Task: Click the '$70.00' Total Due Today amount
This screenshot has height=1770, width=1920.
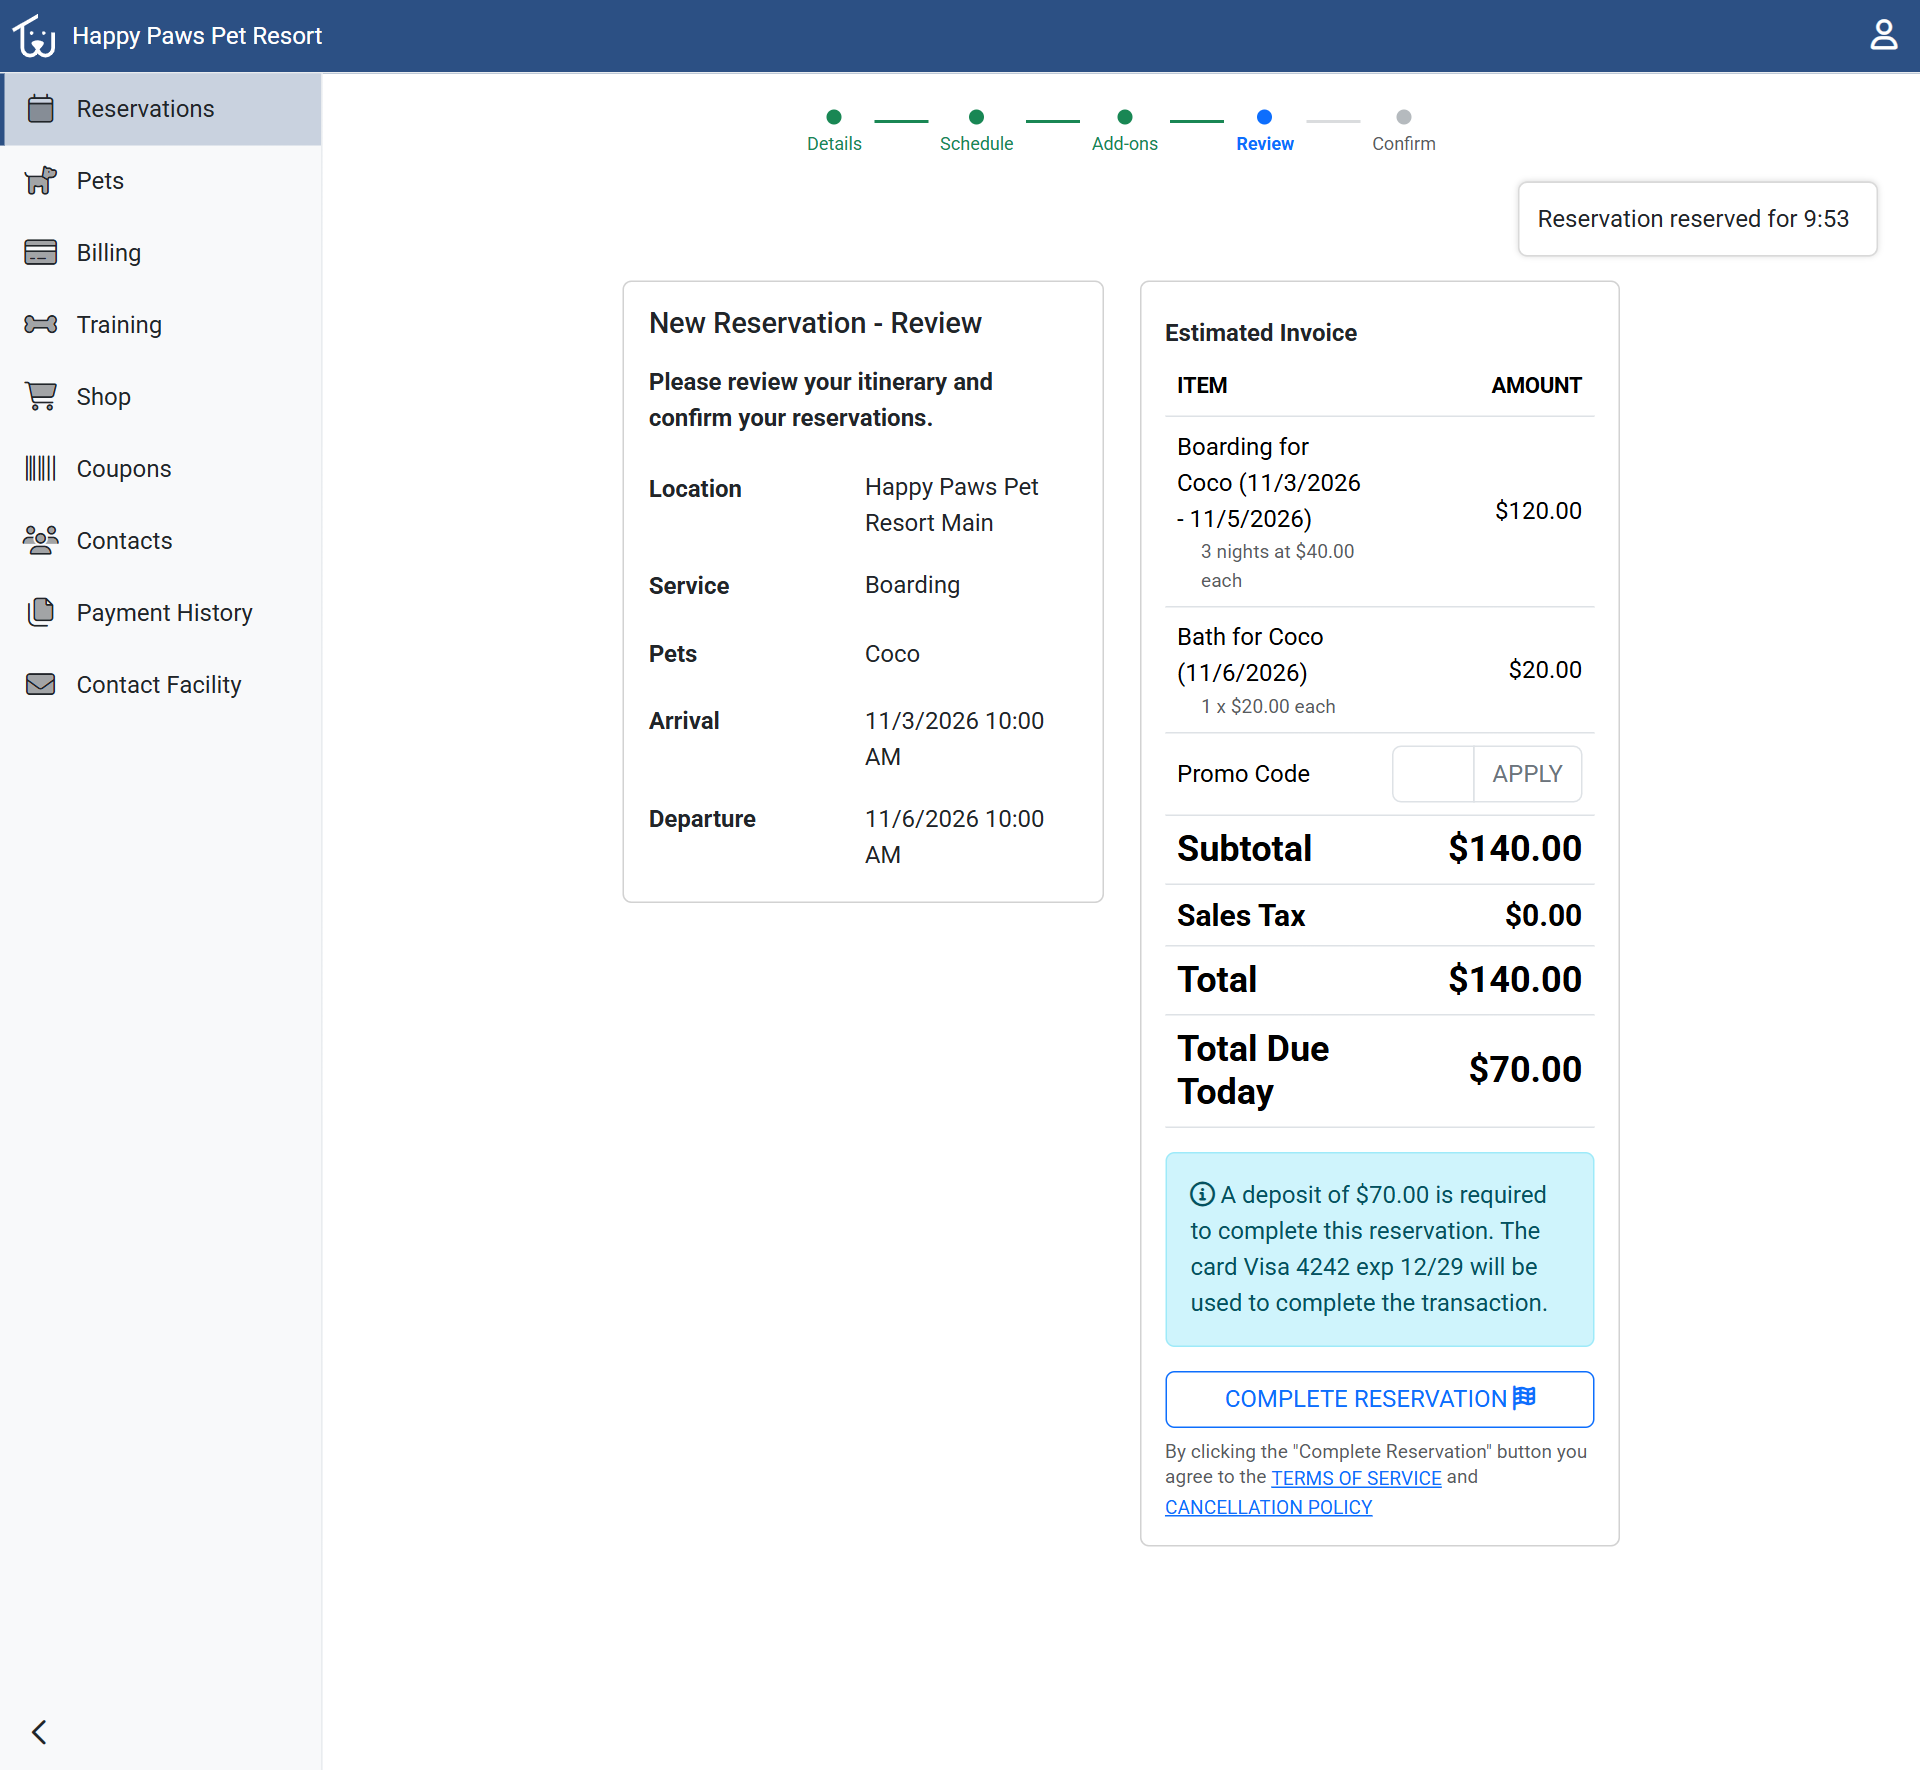Action: (x=1525, y=1069)
